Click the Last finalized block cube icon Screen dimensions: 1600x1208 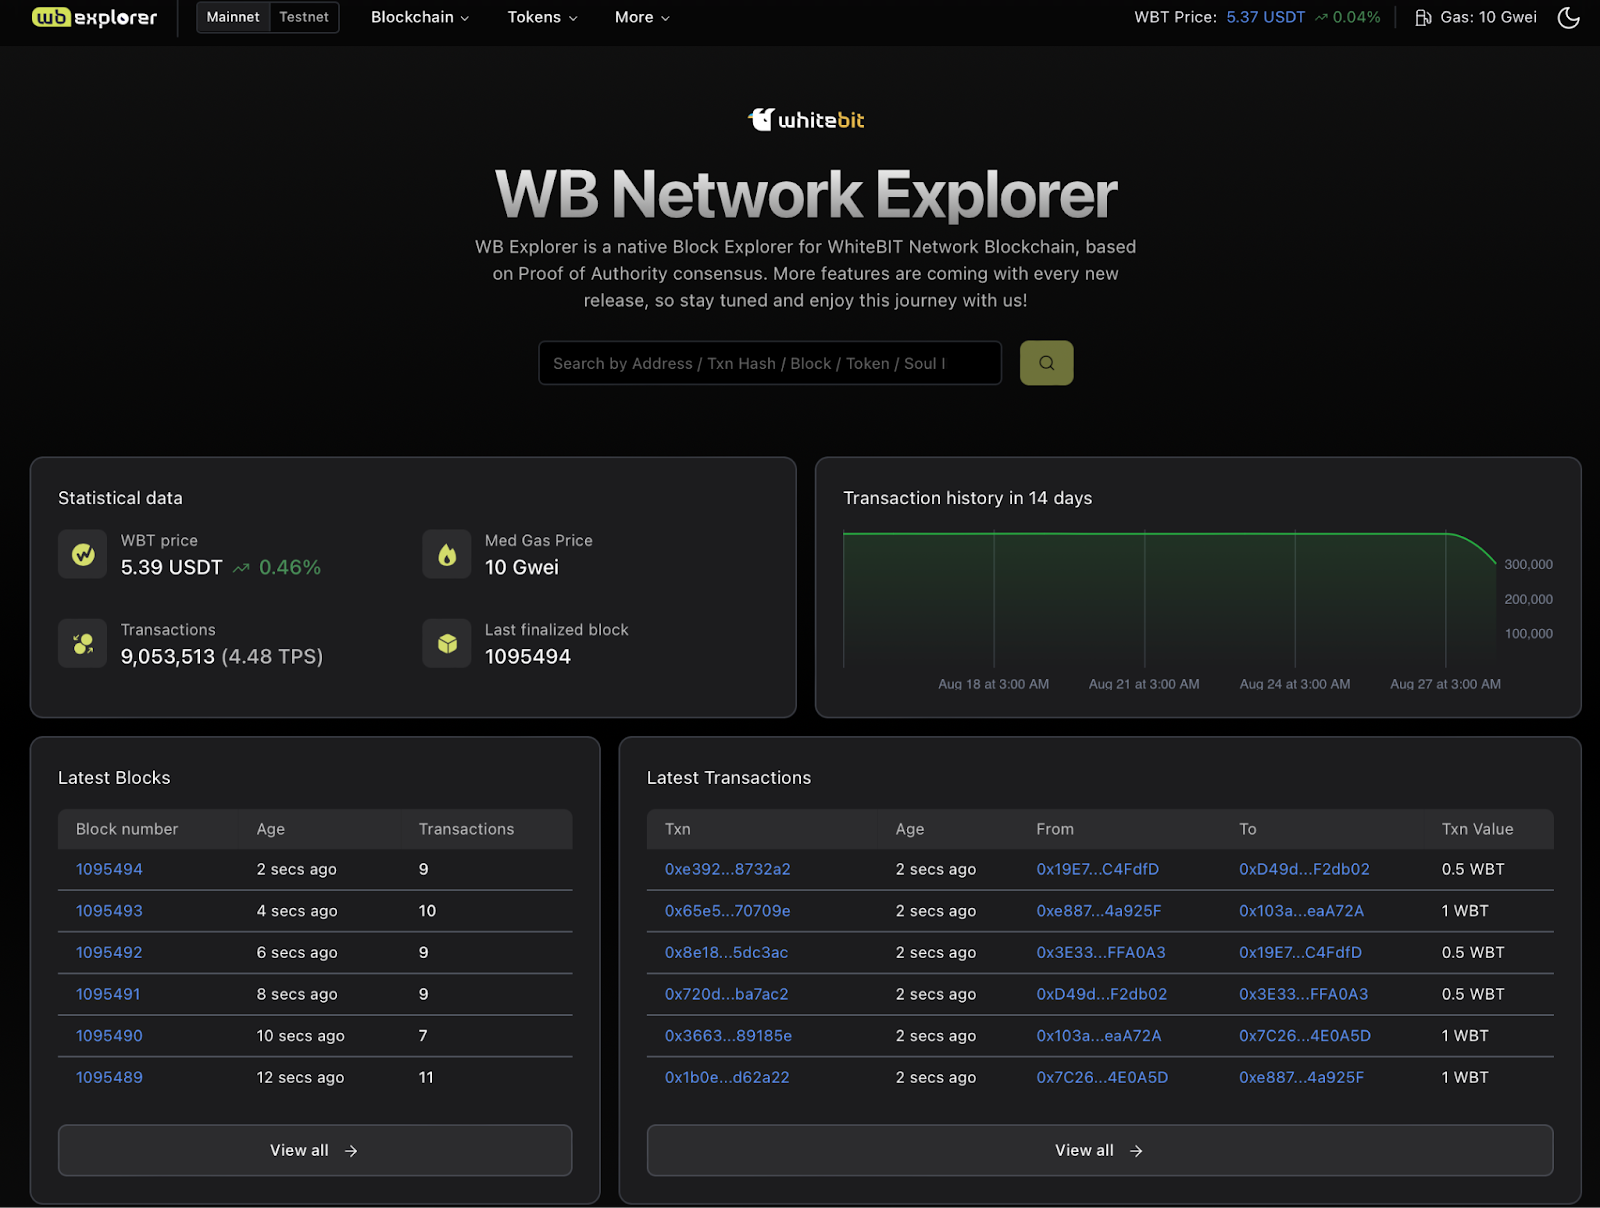point(447,643)
